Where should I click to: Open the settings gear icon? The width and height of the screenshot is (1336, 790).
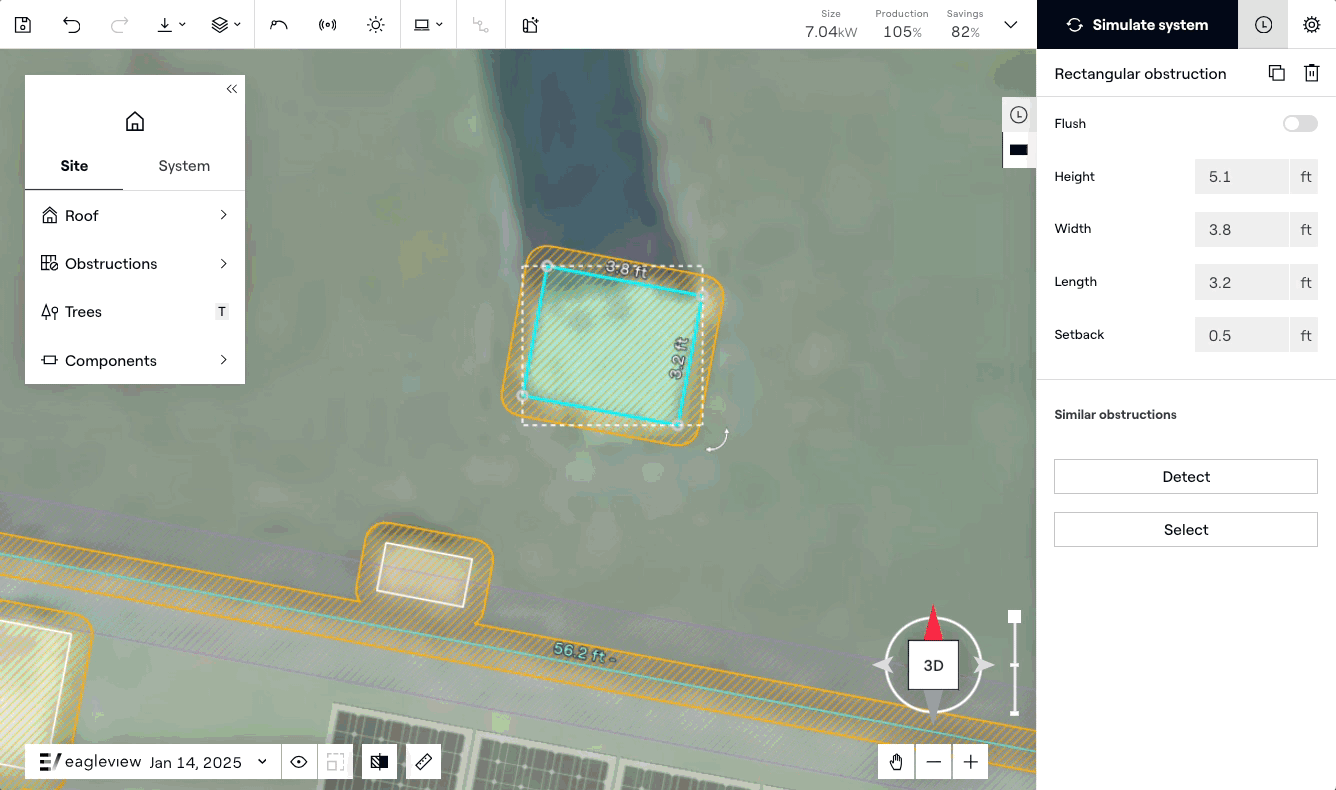(1311, 25)
